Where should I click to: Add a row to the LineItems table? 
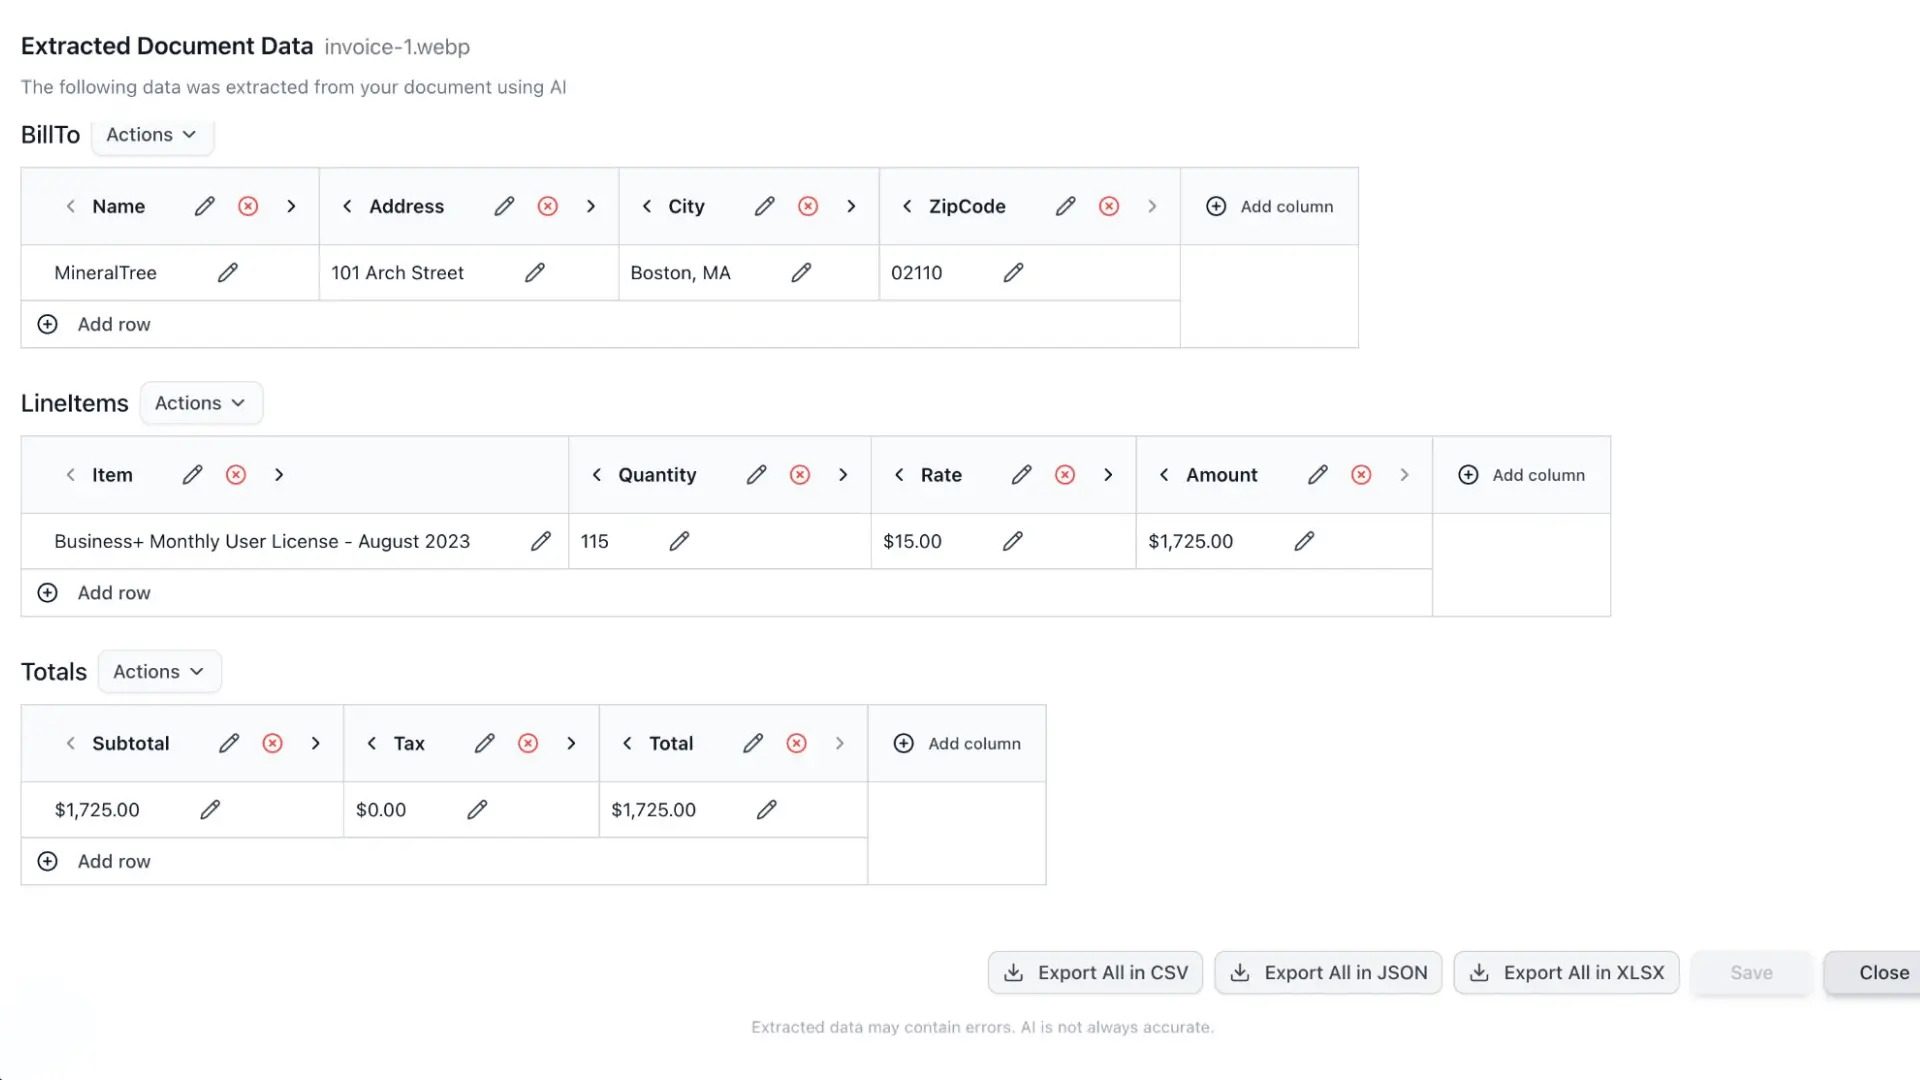pos(94,593)
